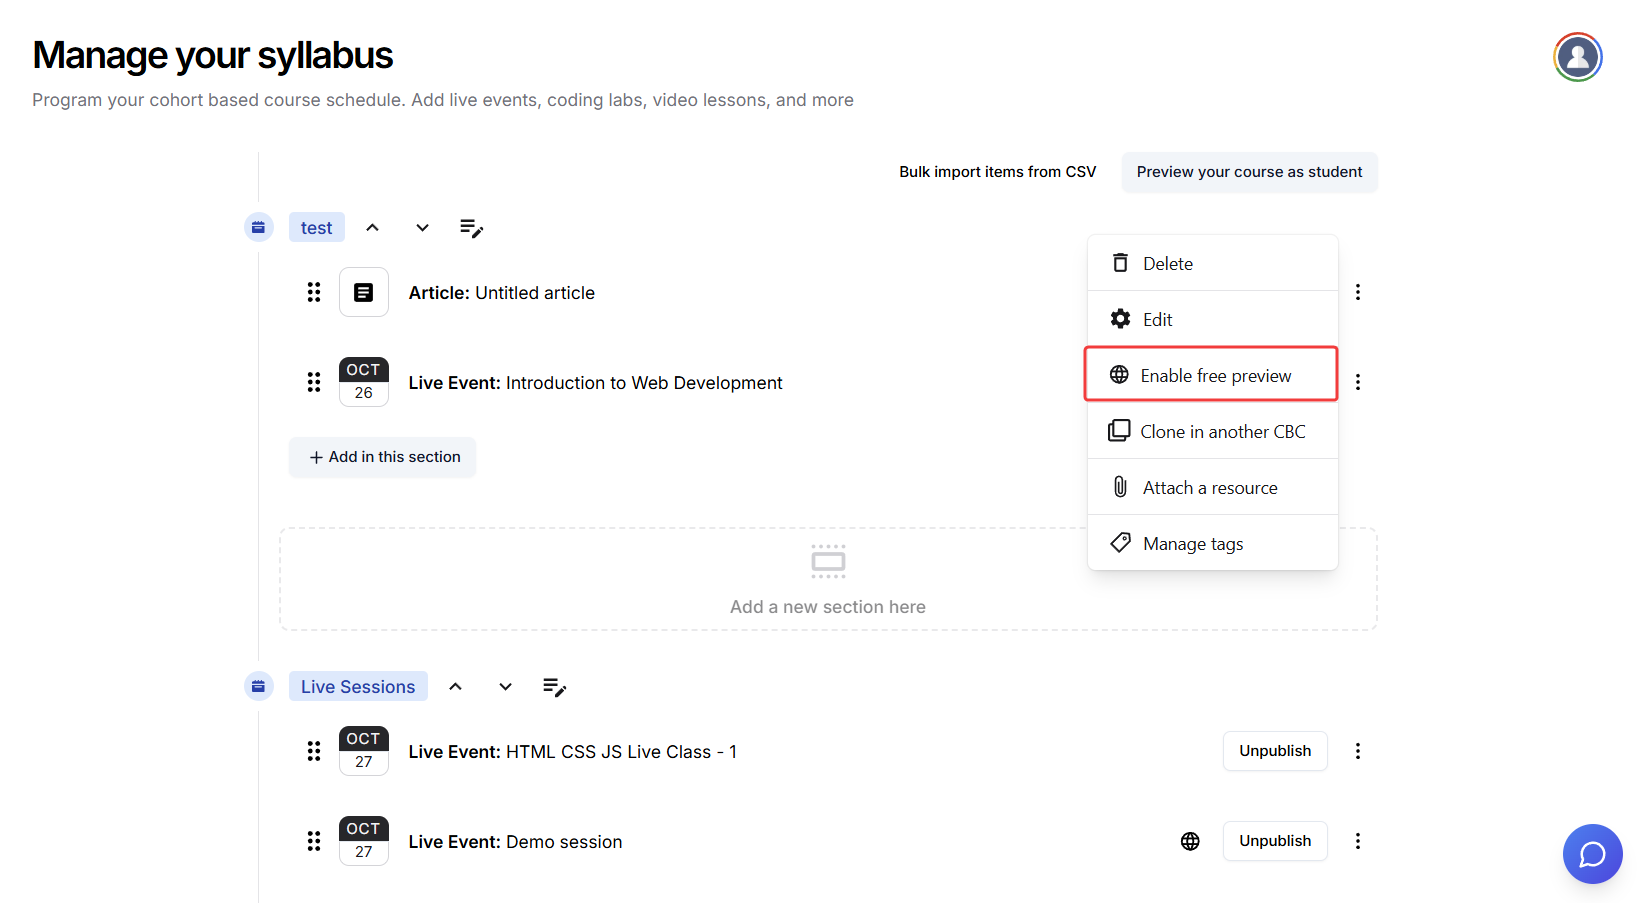Image resolution: width=1643 pixels, height=903 pixels.
Task: Click the article icon for Untitled article
Action: [x=364, y=292]
